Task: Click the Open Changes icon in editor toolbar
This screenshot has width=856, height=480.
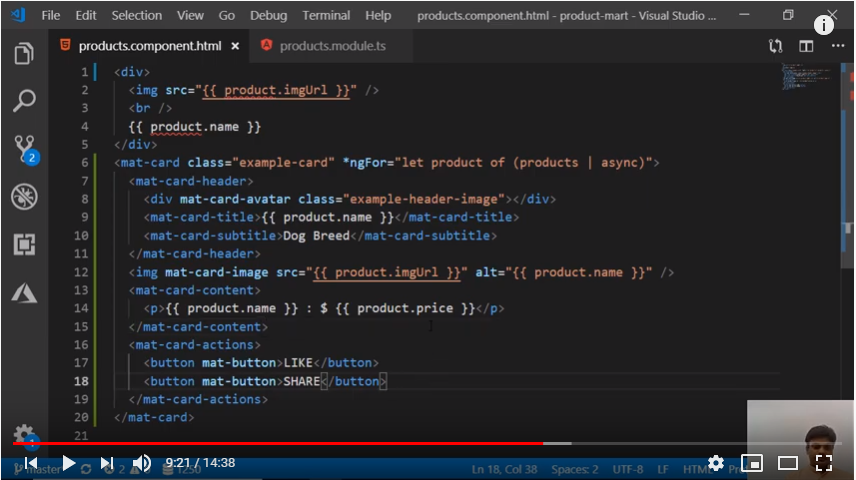Action: (775, 46)
